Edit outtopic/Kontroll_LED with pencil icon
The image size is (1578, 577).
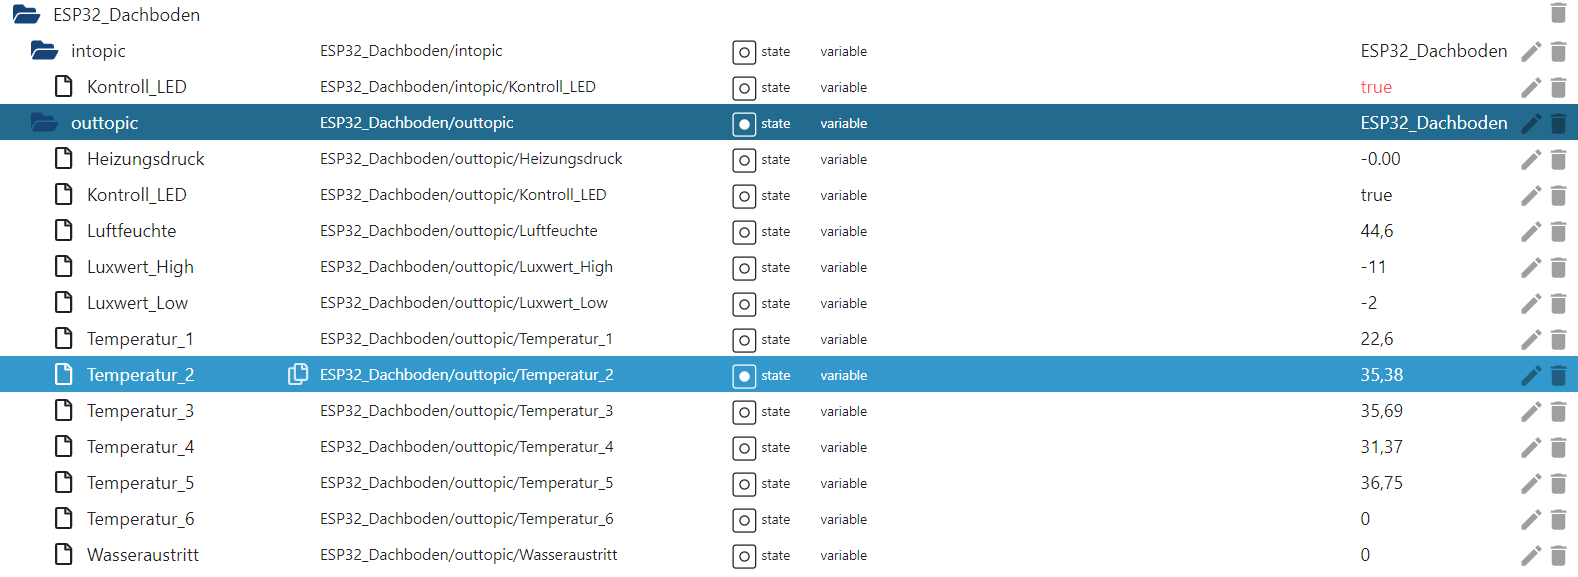point(1530,195)
